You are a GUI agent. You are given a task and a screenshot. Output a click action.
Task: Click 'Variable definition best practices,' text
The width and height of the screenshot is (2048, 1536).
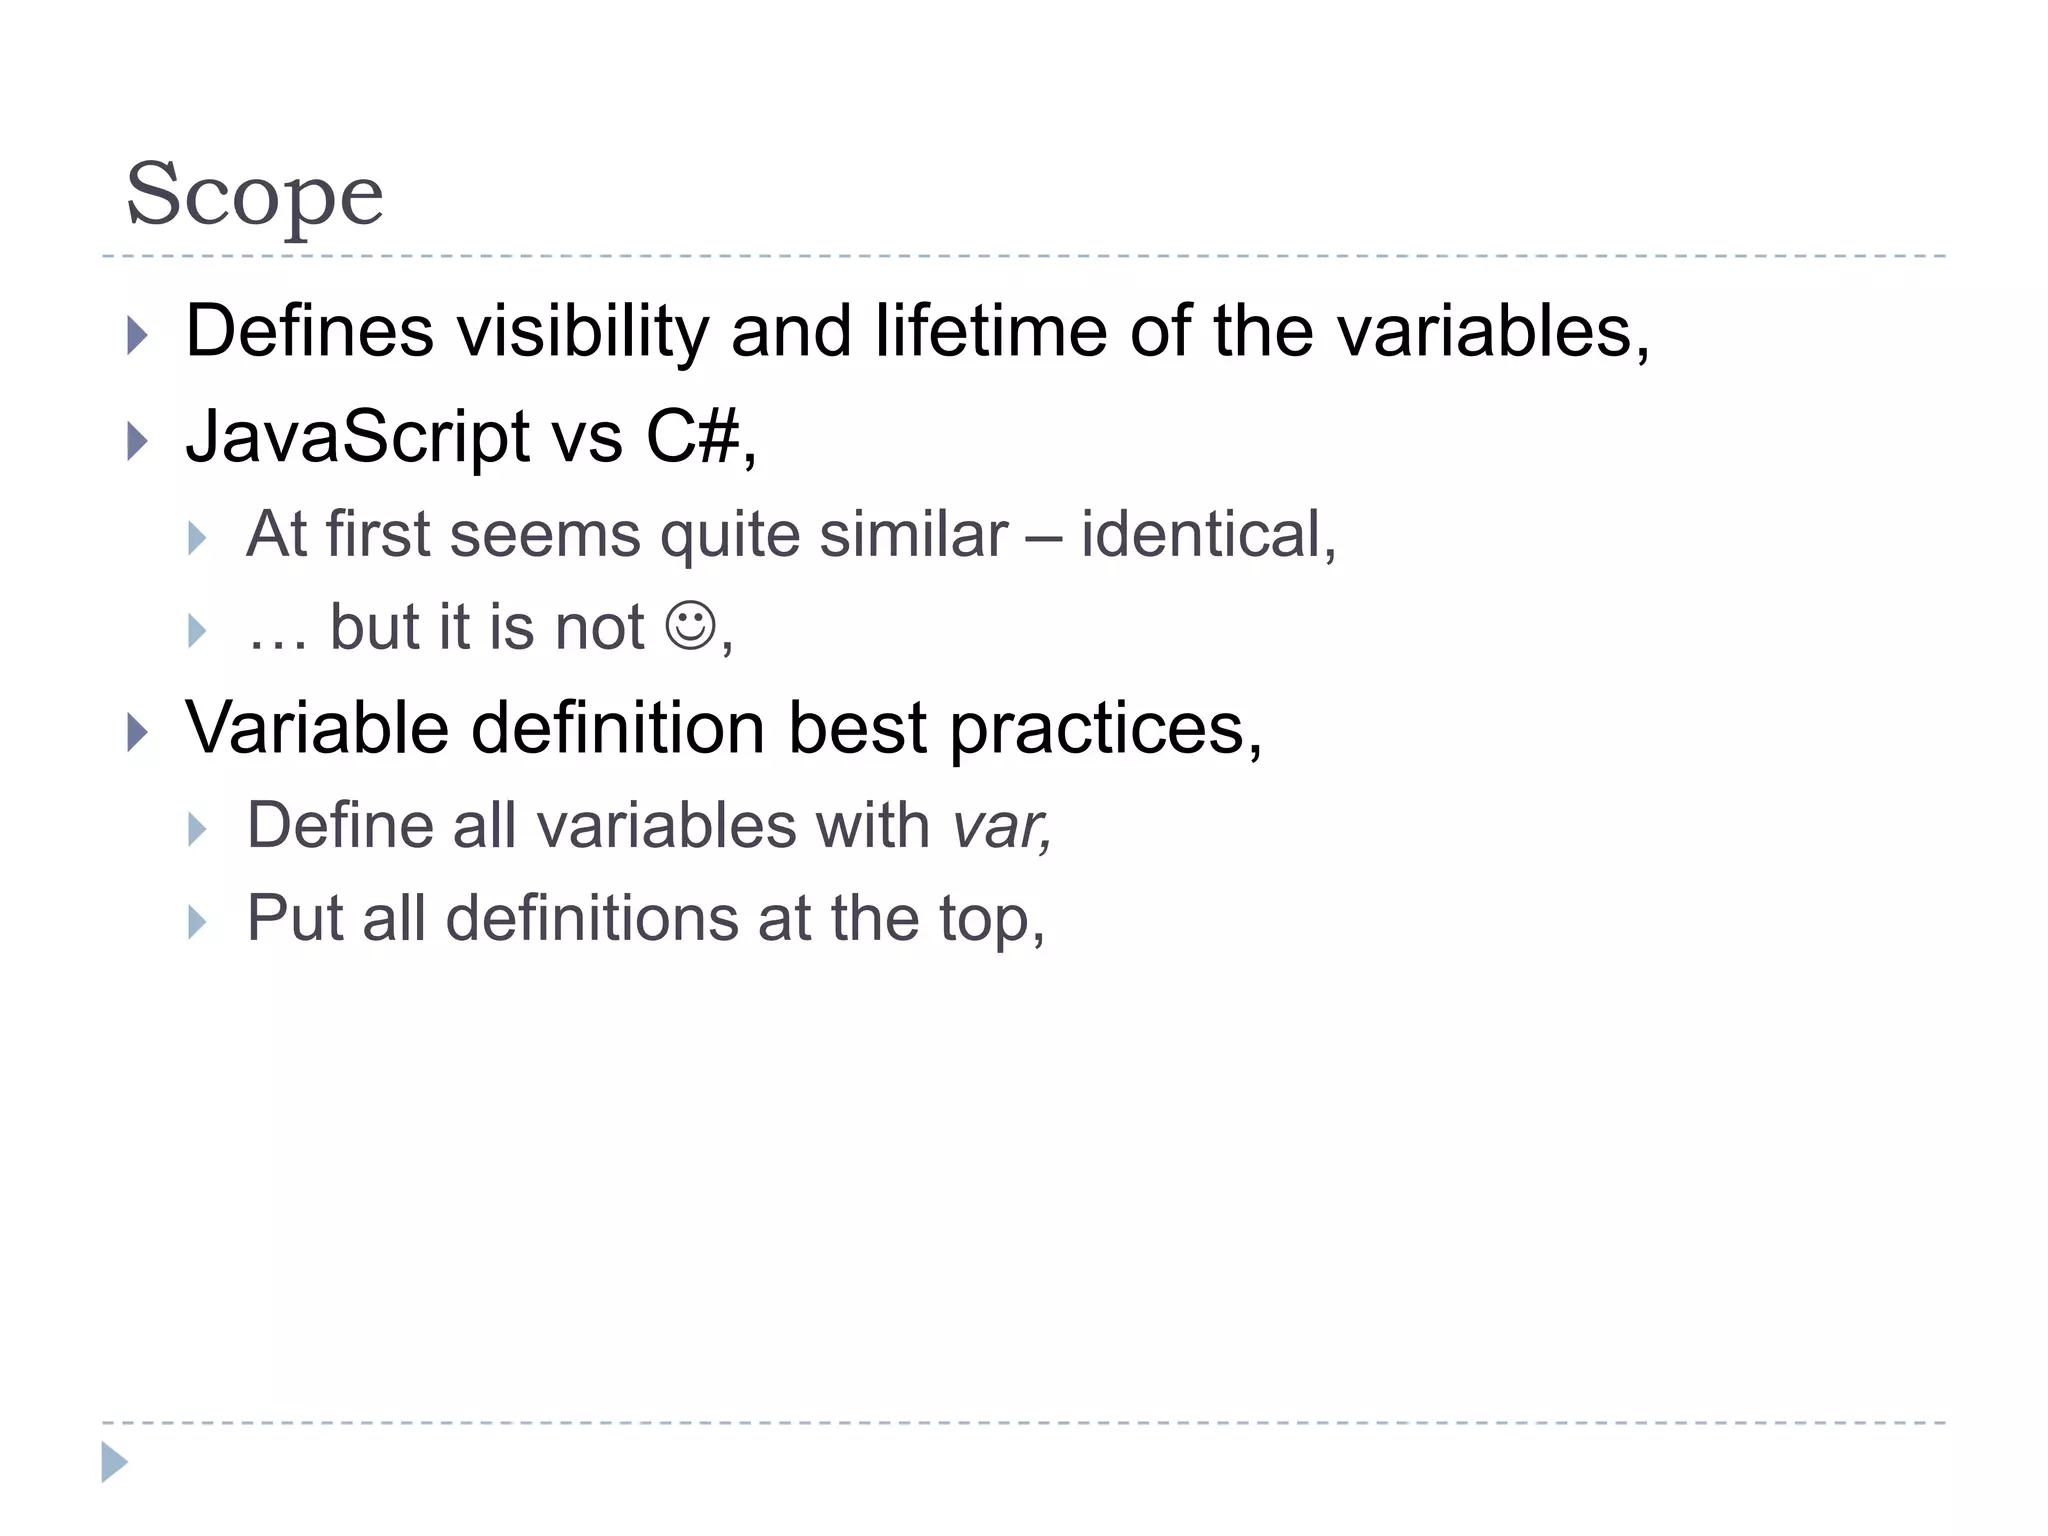pos(725,729)
